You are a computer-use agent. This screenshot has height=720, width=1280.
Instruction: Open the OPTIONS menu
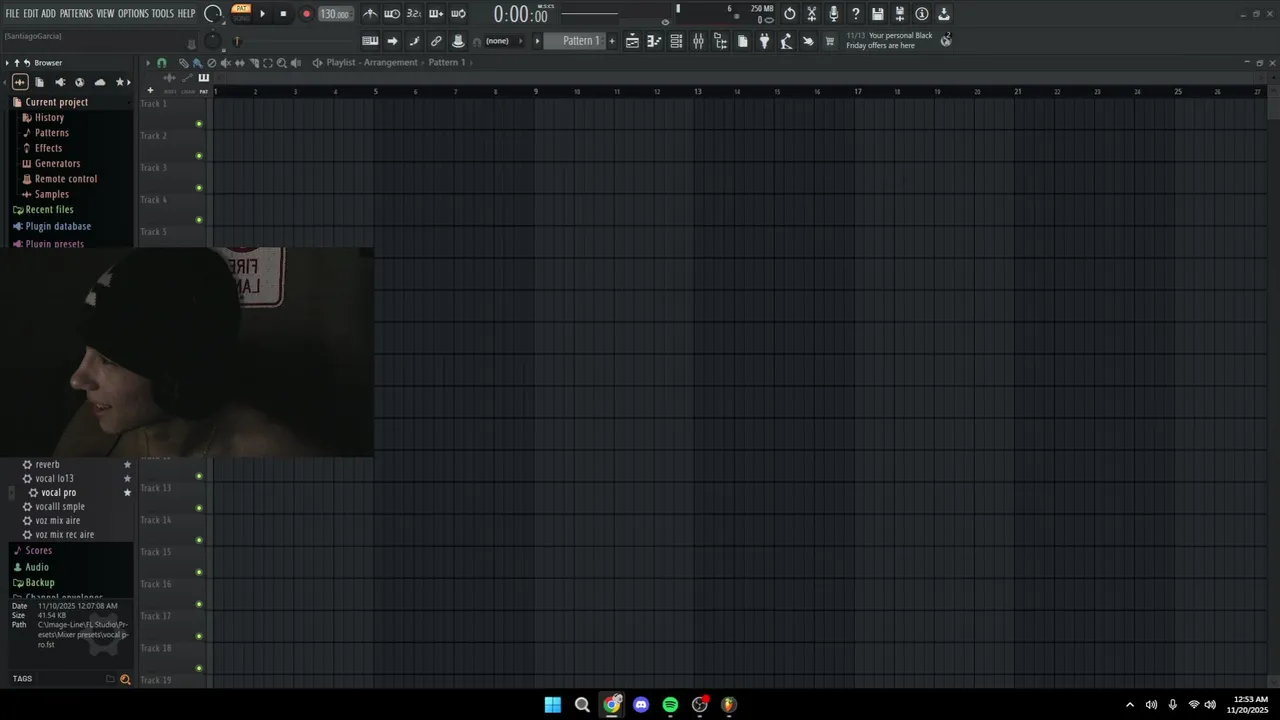tap(133, 14)
